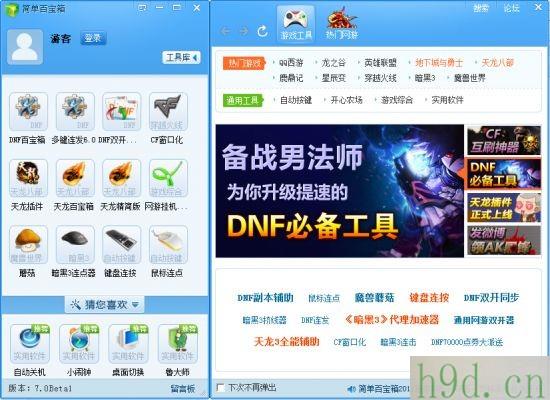550x400 pixels.
Task: Open the 天龙插件 icon
Action: [x=28, y=178]
